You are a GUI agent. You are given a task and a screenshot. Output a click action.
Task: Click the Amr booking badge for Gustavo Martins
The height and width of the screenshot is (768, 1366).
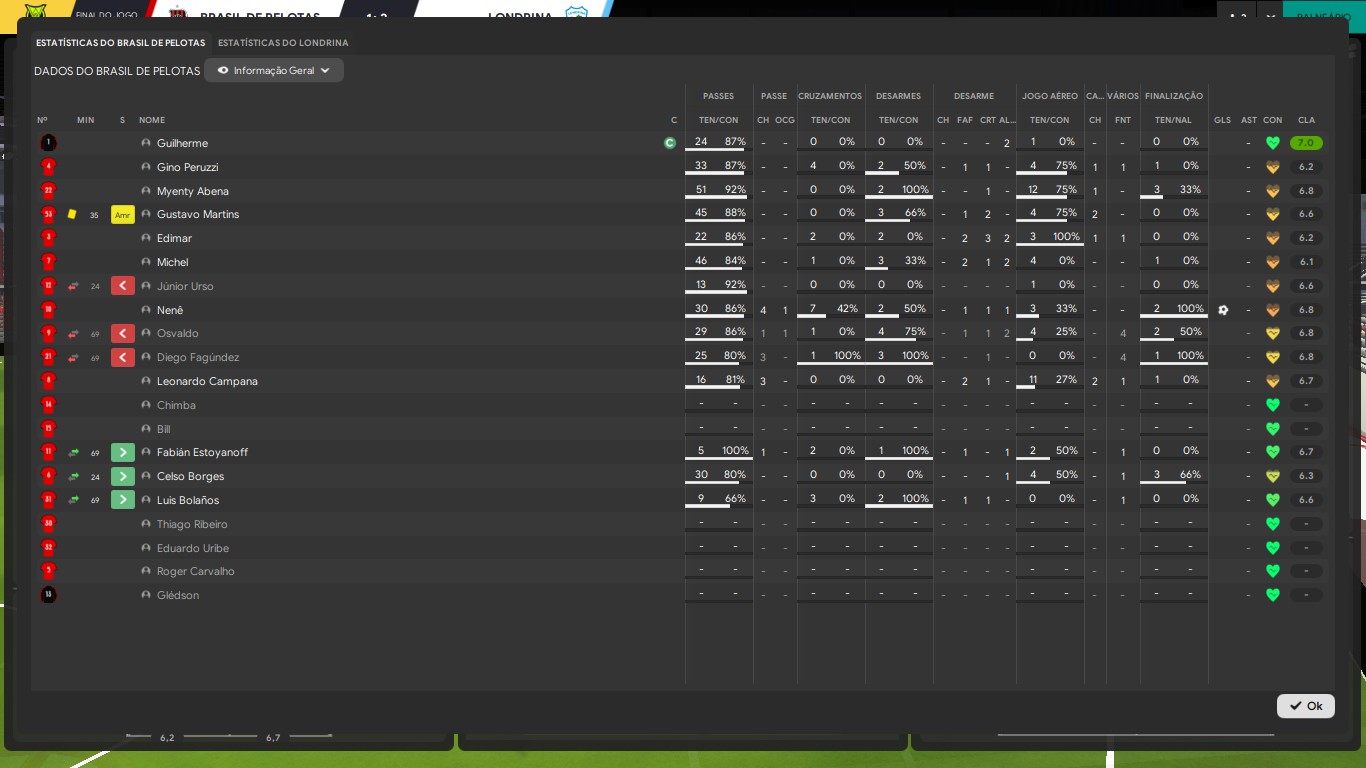(x=123, y=214)
